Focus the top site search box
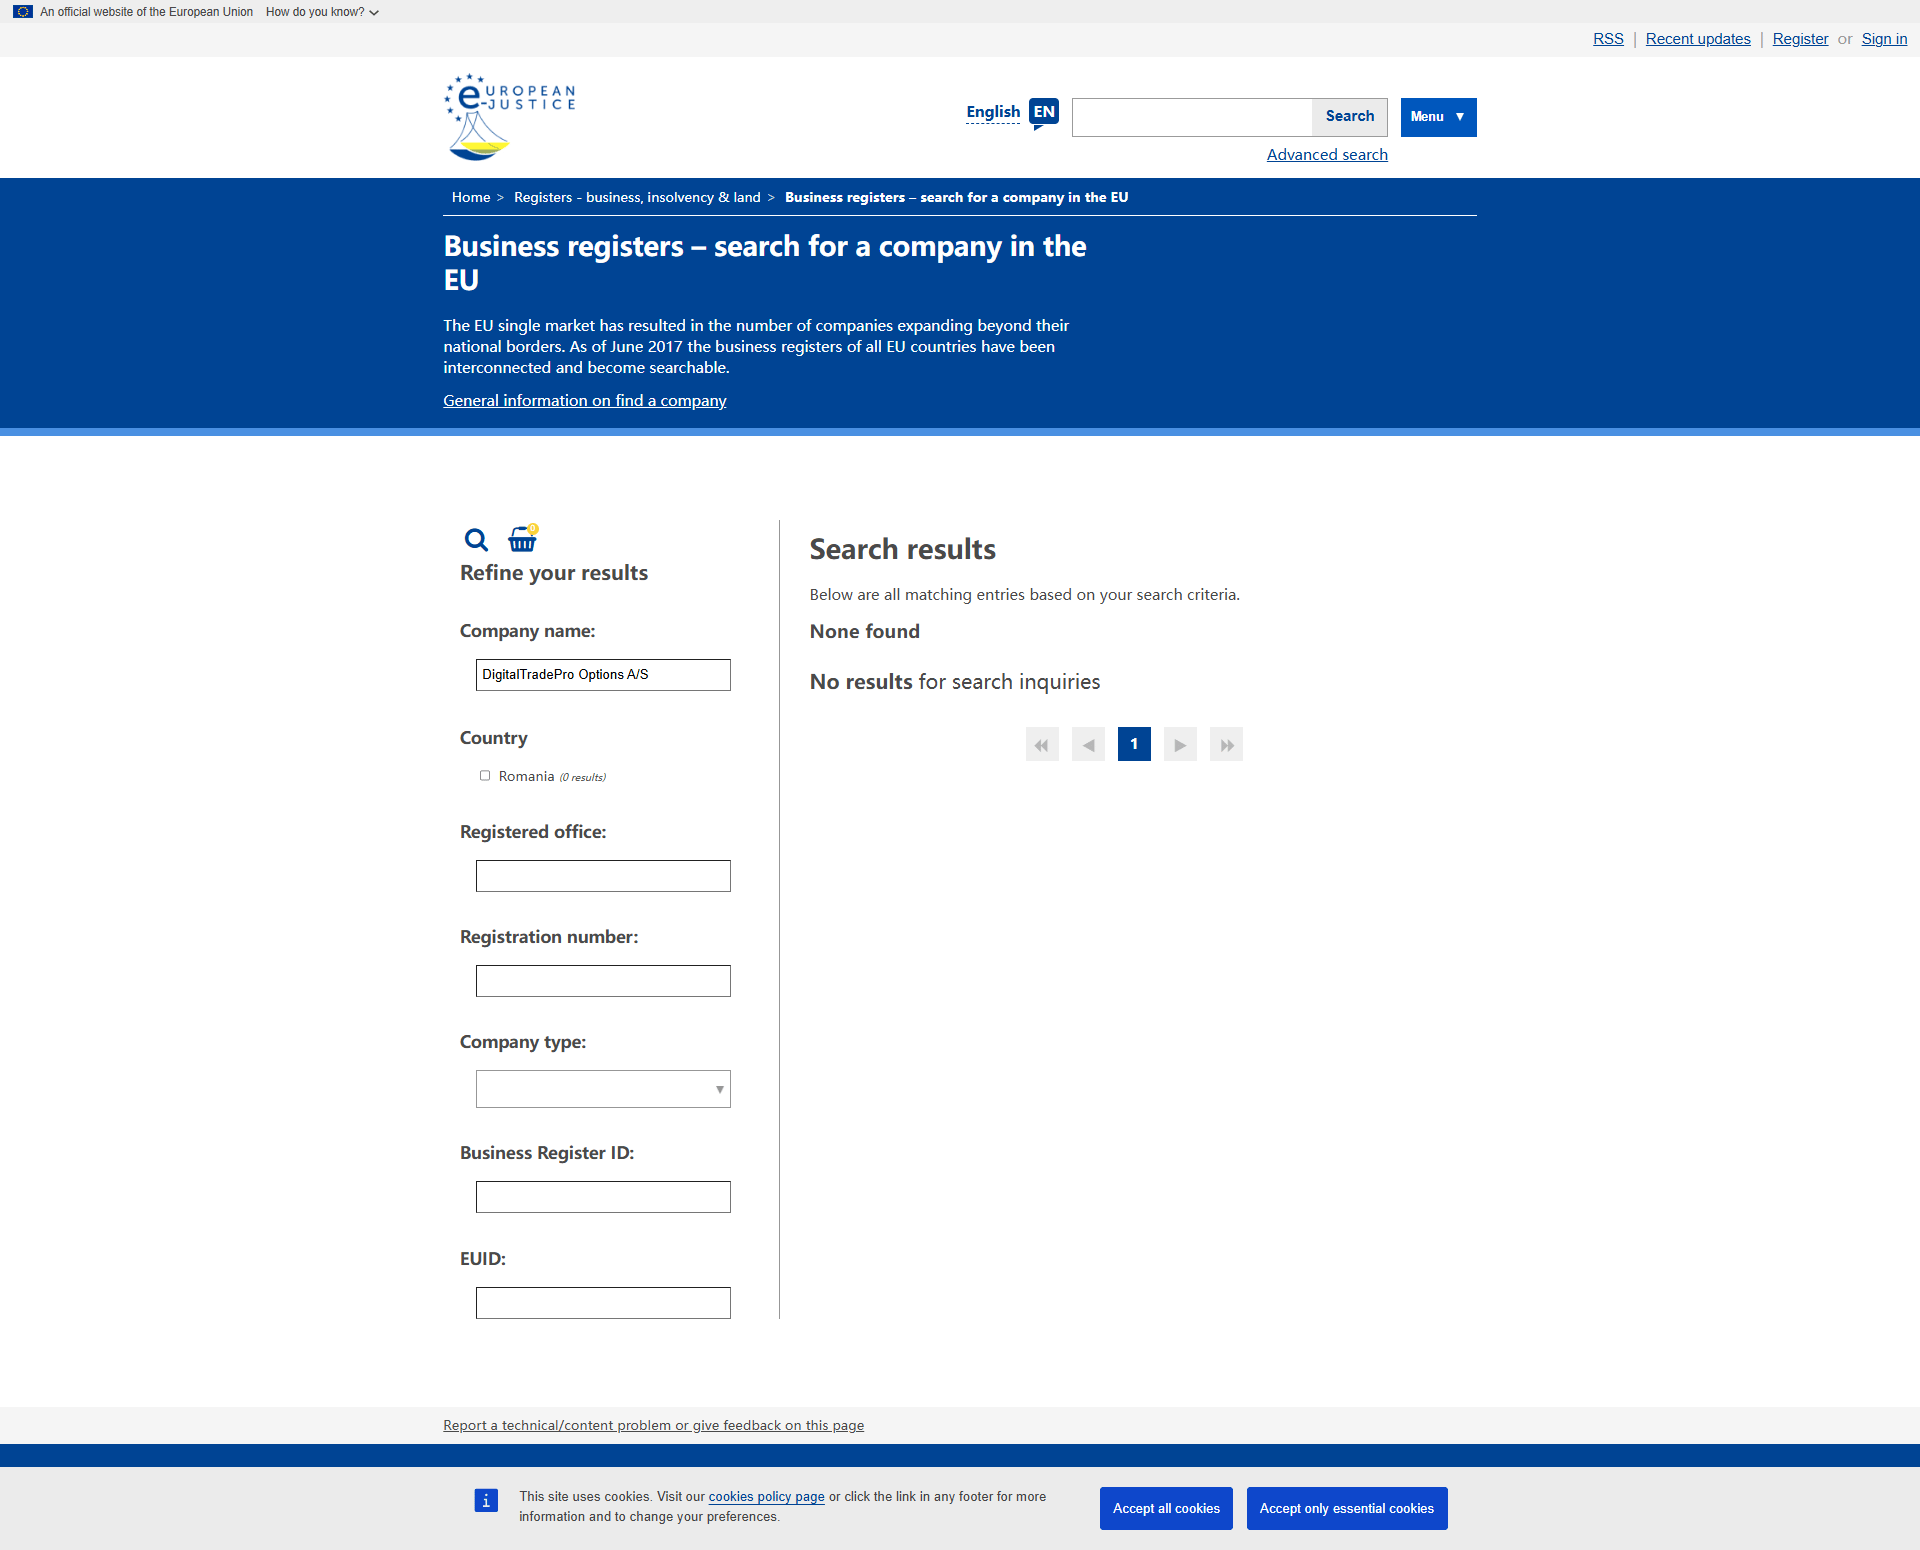 tap(1192, 117)
